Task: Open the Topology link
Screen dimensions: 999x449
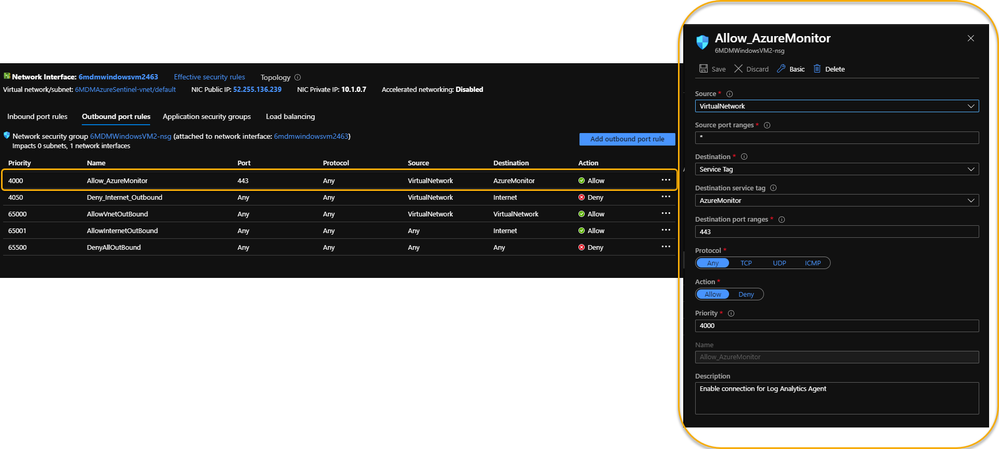Action: point(275,77)
